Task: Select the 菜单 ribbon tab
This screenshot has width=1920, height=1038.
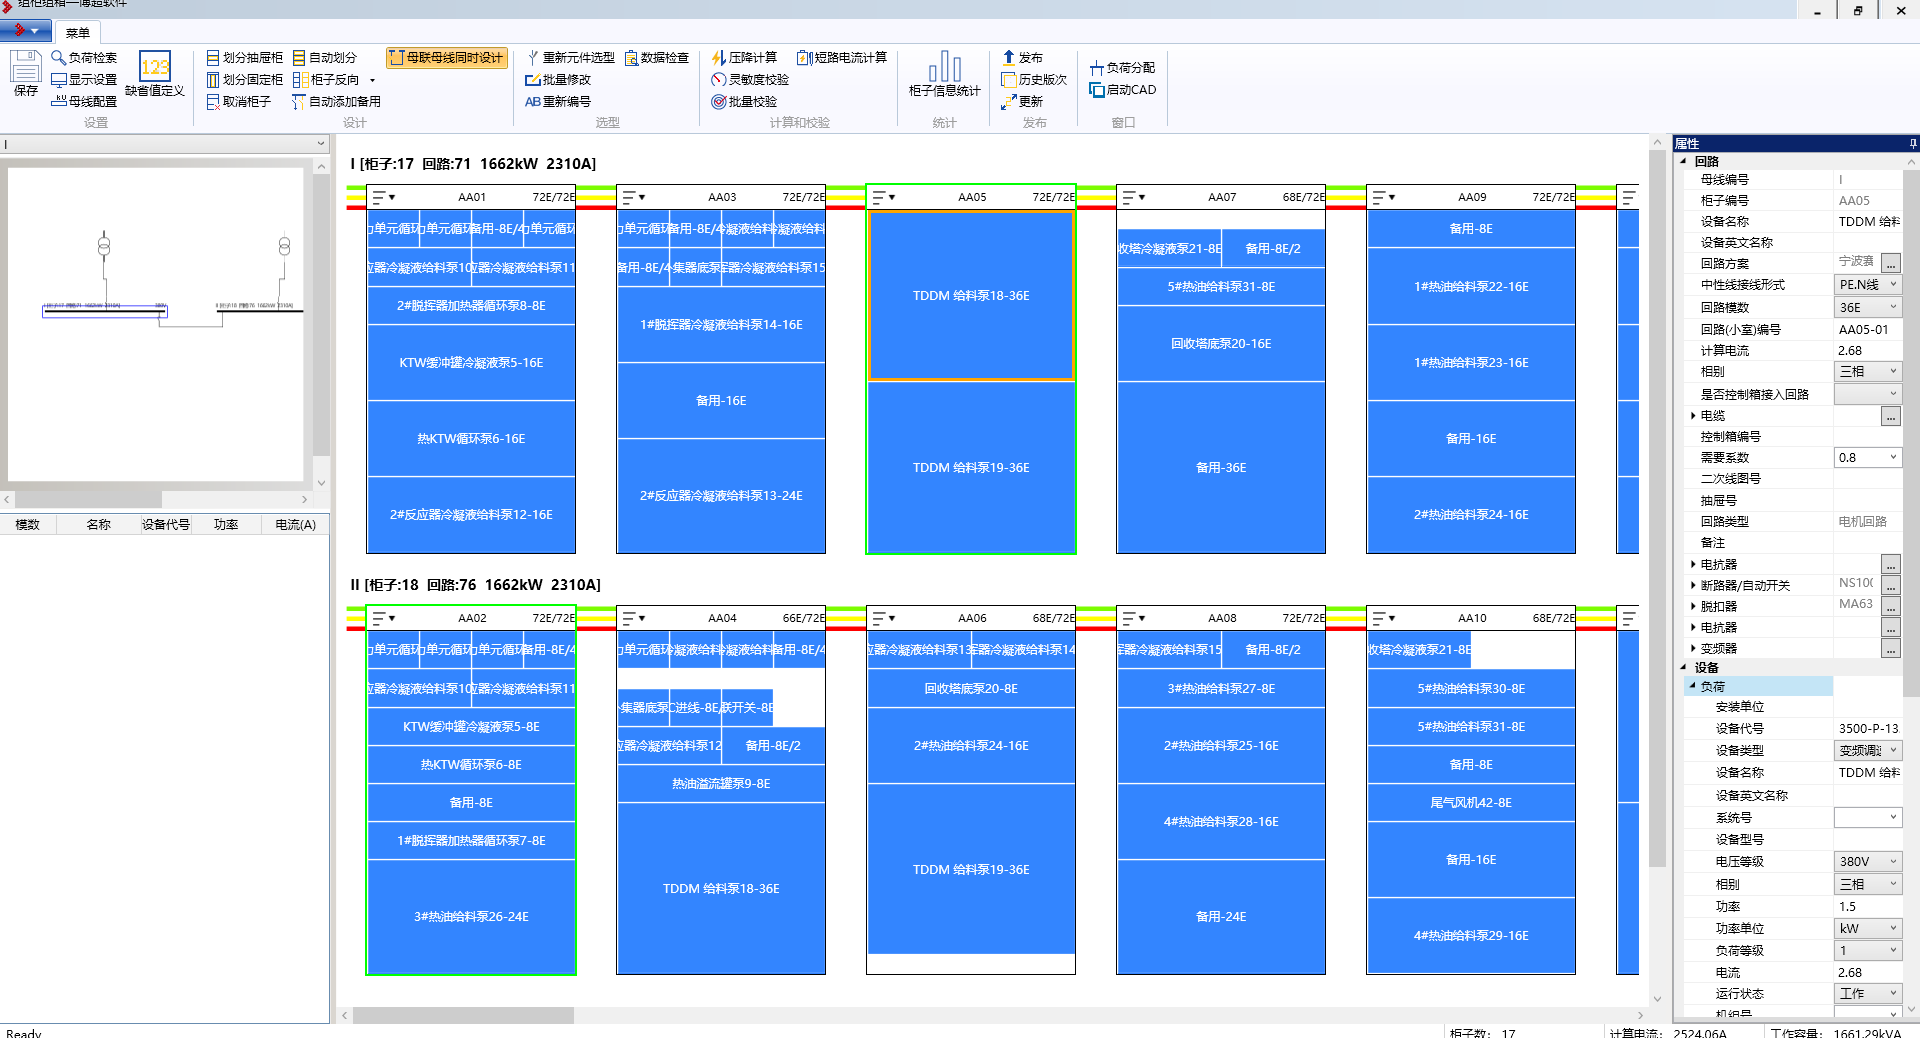Action: [78, 33]
